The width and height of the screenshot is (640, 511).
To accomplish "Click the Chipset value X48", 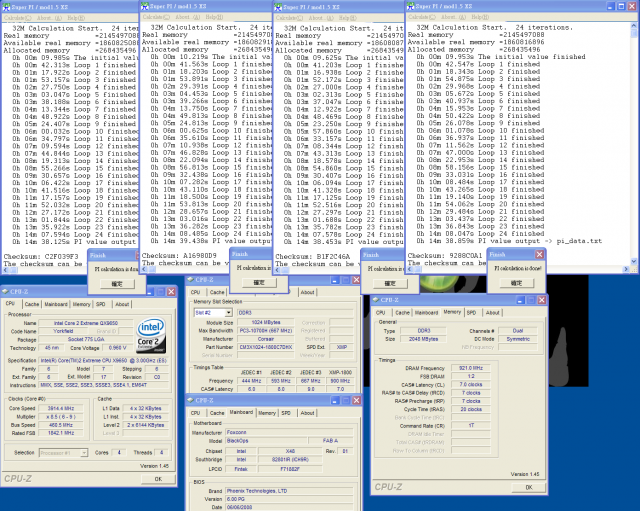I will 290,451.
